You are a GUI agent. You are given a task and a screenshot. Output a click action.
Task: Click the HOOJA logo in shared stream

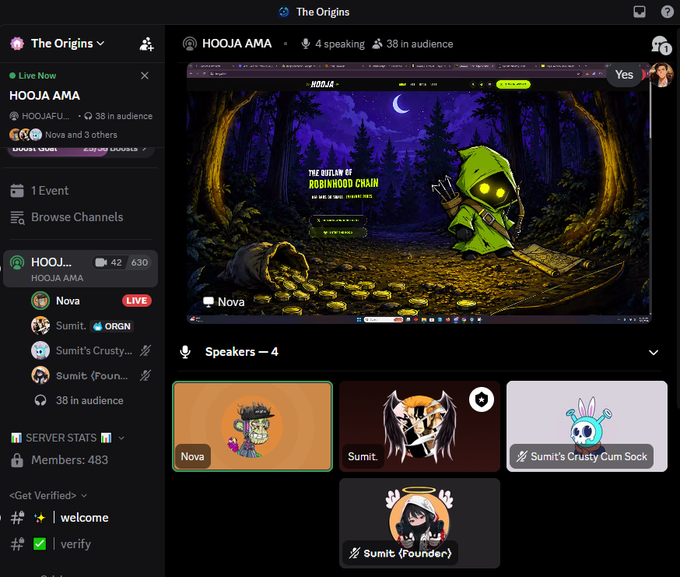(322, 84)
